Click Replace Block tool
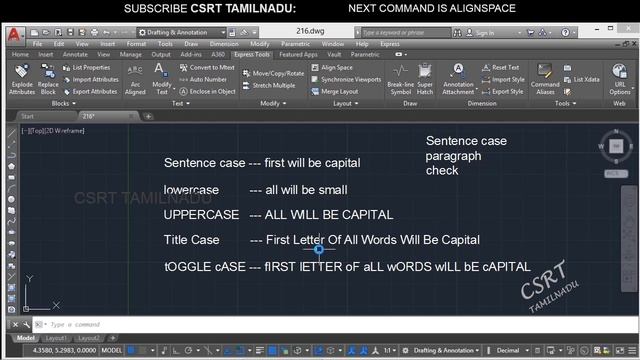 [x=48, y=80]
